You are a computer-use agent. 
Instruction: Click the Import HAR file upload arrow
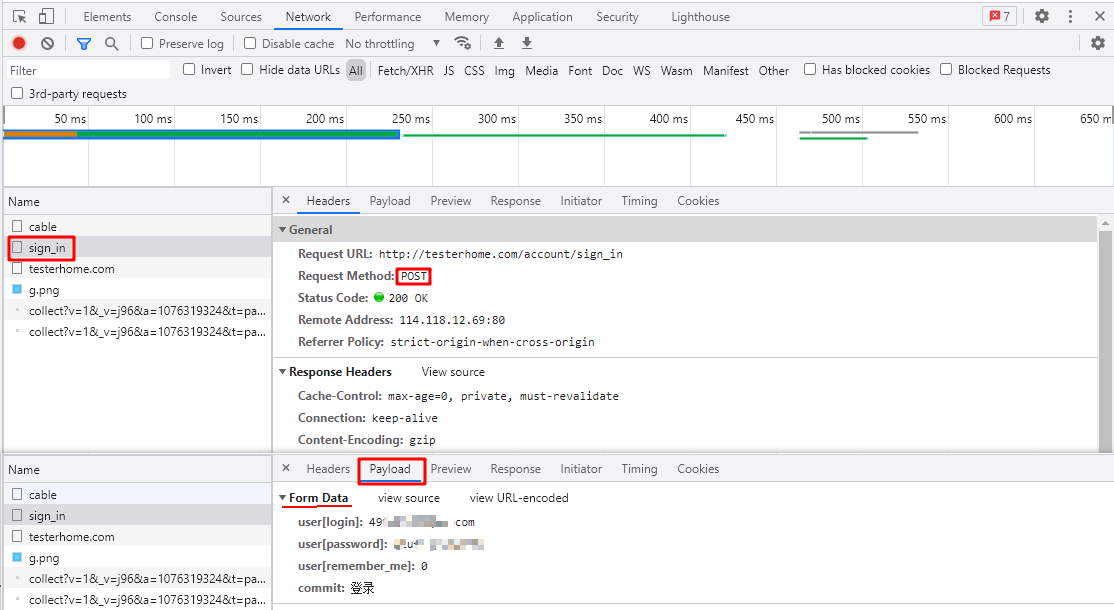pos(499,43)
